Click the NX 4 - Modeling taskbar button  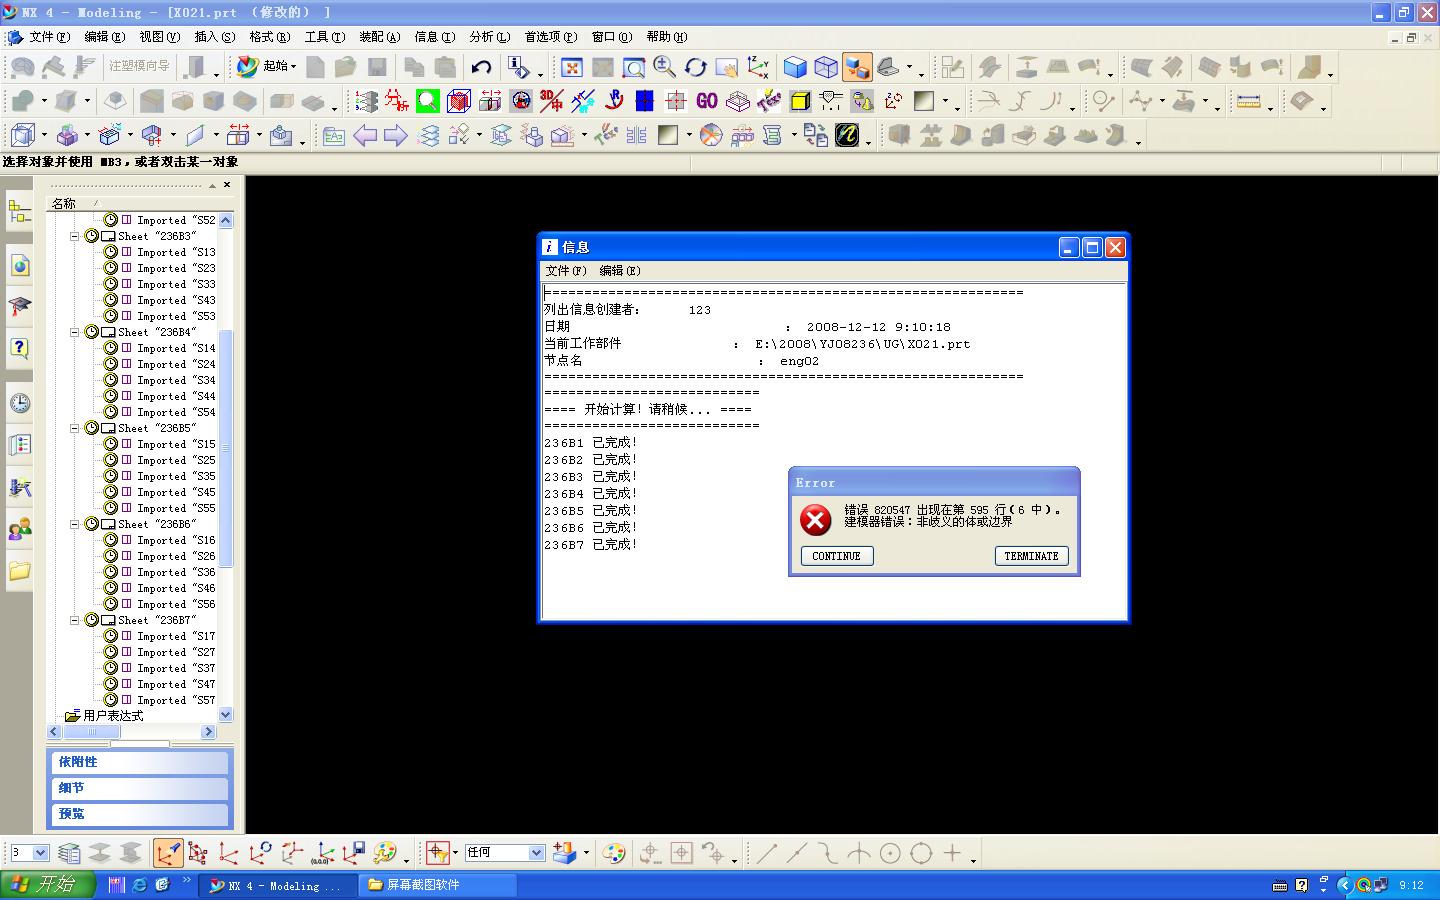pos(279,885)
